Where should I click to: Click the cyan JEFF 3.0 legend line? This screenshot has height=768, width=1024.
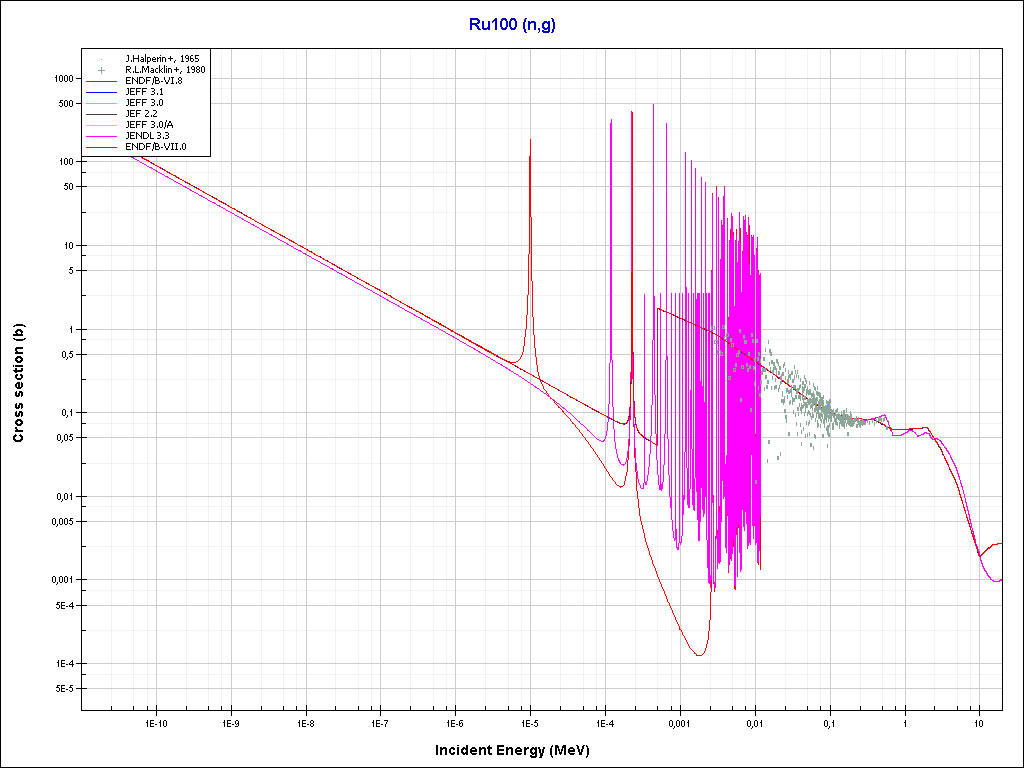click(102, 103)
